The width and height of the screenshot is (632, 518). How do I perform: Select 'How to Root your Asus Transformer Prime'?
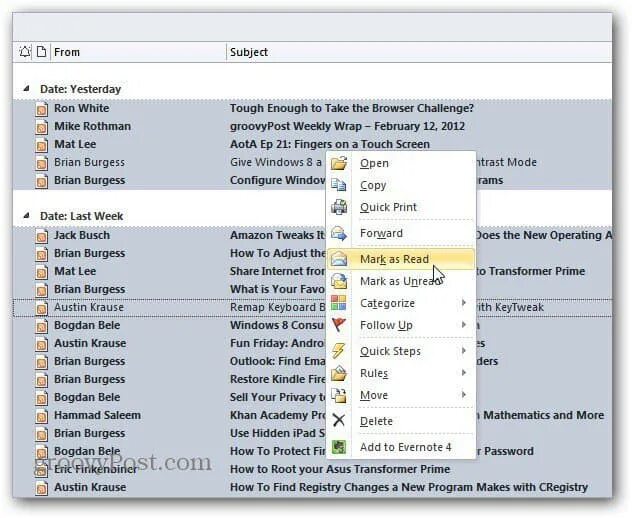pyautogui.click(x=340, y=469)
